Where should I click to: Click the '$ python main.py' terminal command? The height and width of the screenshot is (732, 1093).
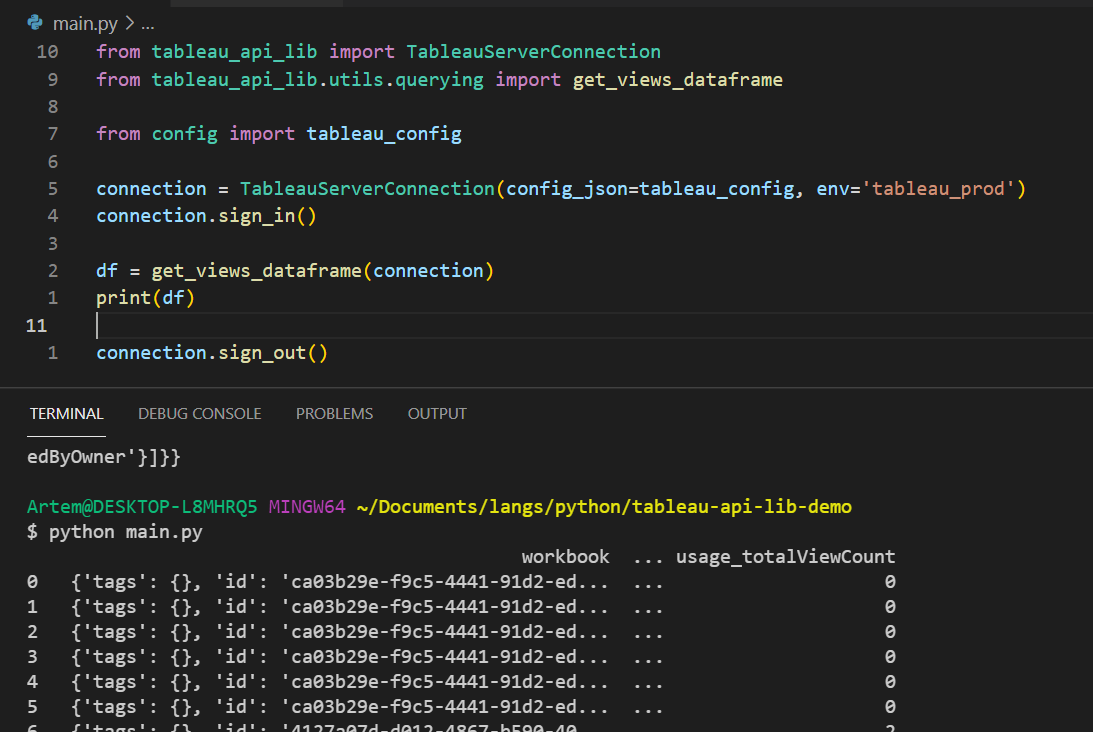[x=114, y=532]
